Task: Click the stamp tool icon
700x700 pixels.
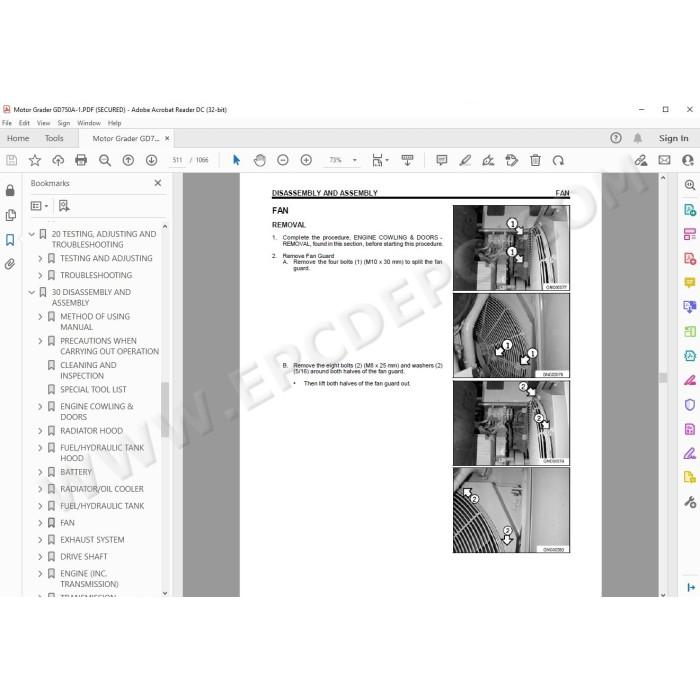Action: click(x=512, y=160)
